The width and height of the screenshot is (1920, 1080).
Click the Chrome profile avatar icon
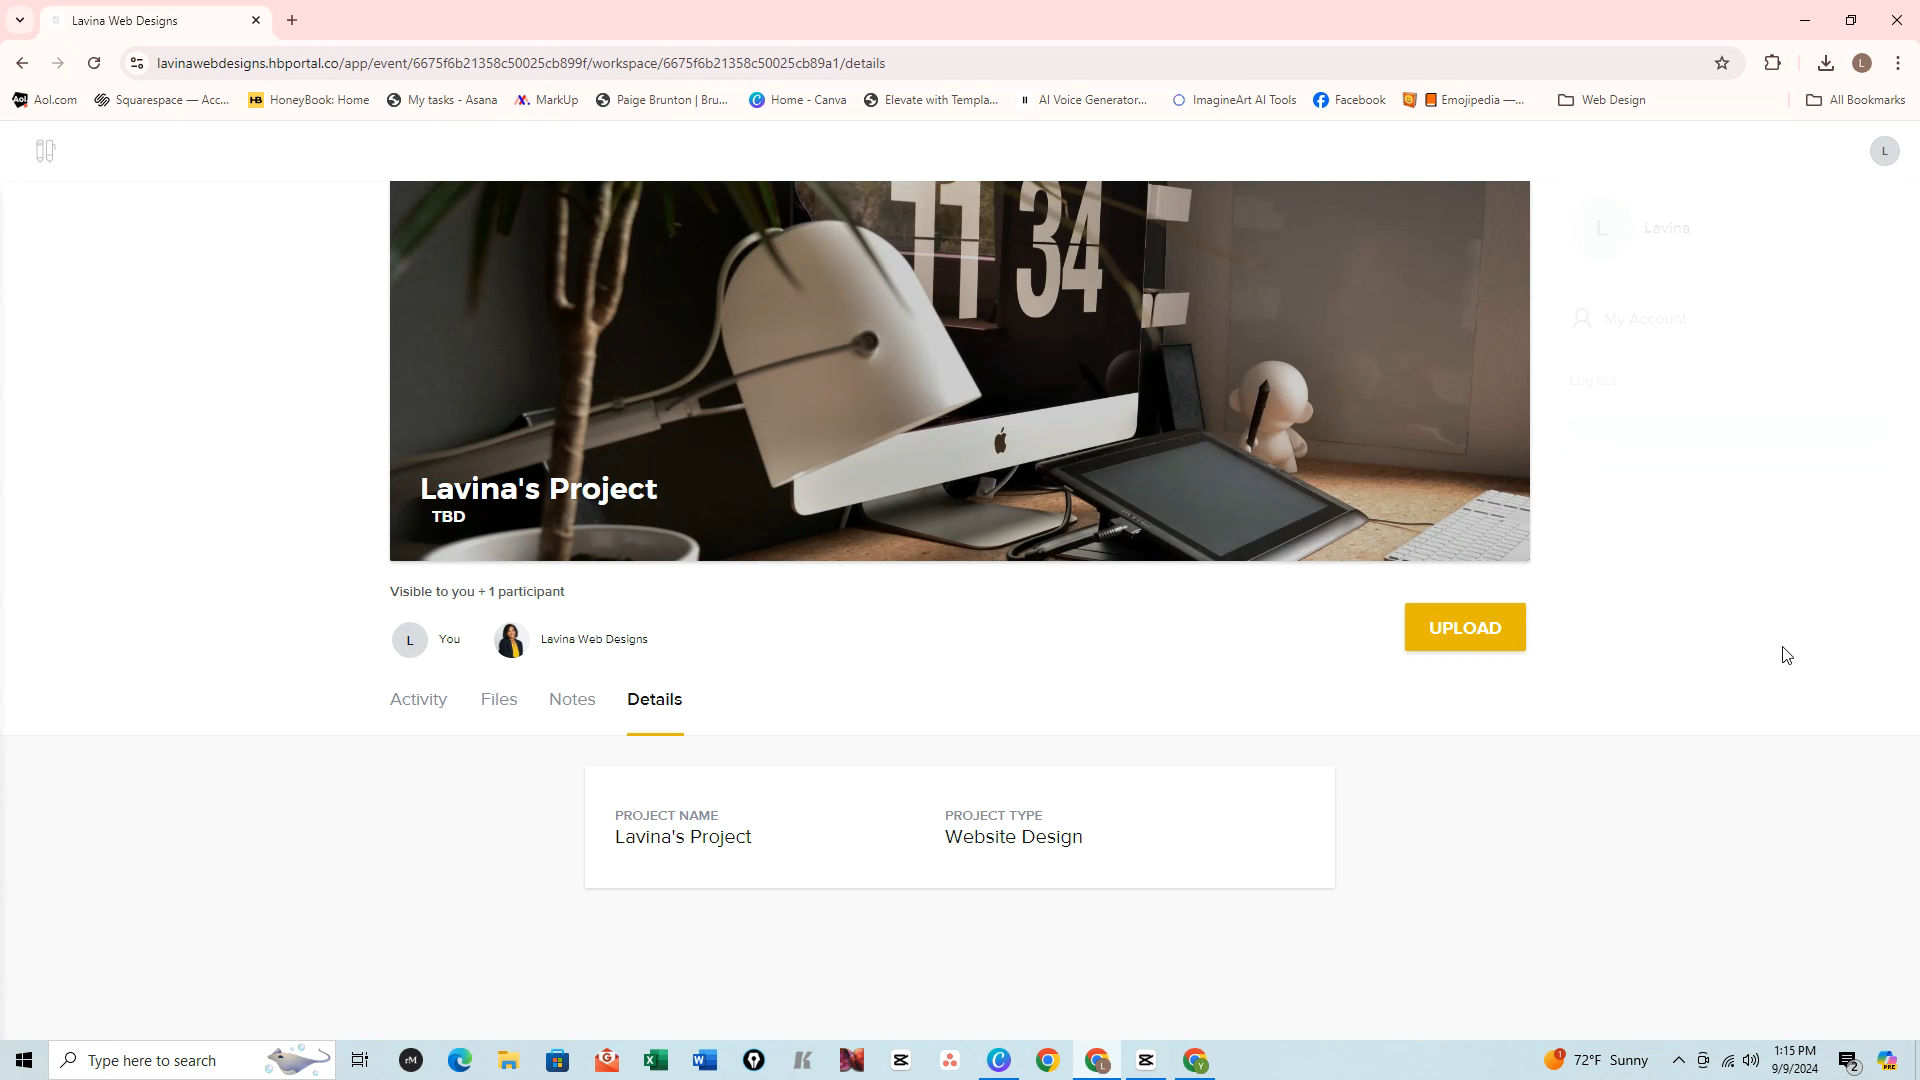point(1861,63)
